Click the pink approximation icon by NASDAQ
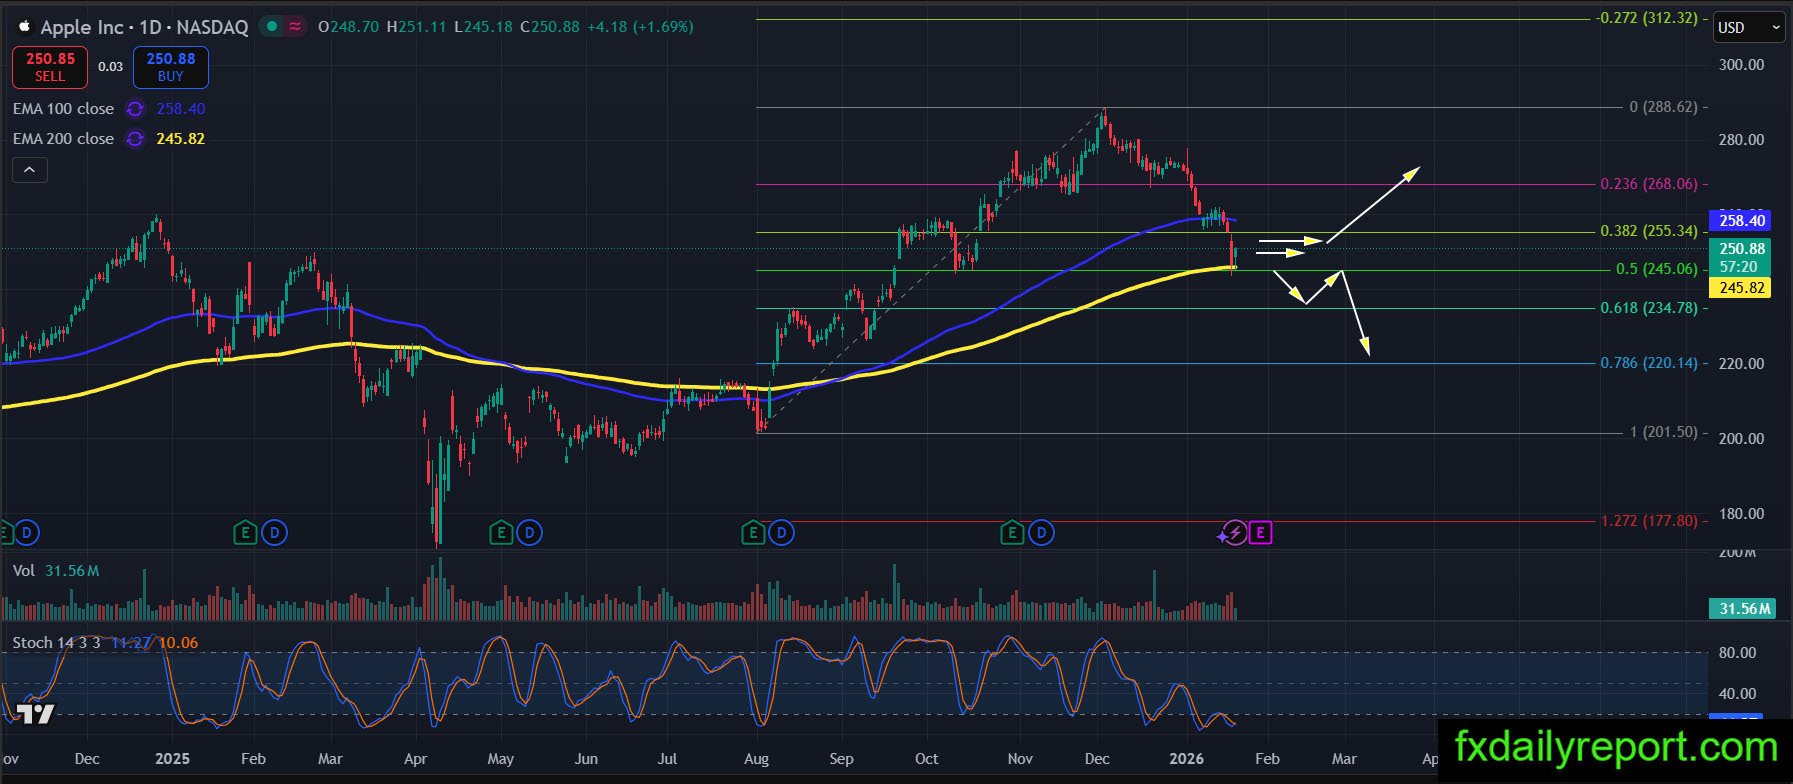 [x=295, y=27]
